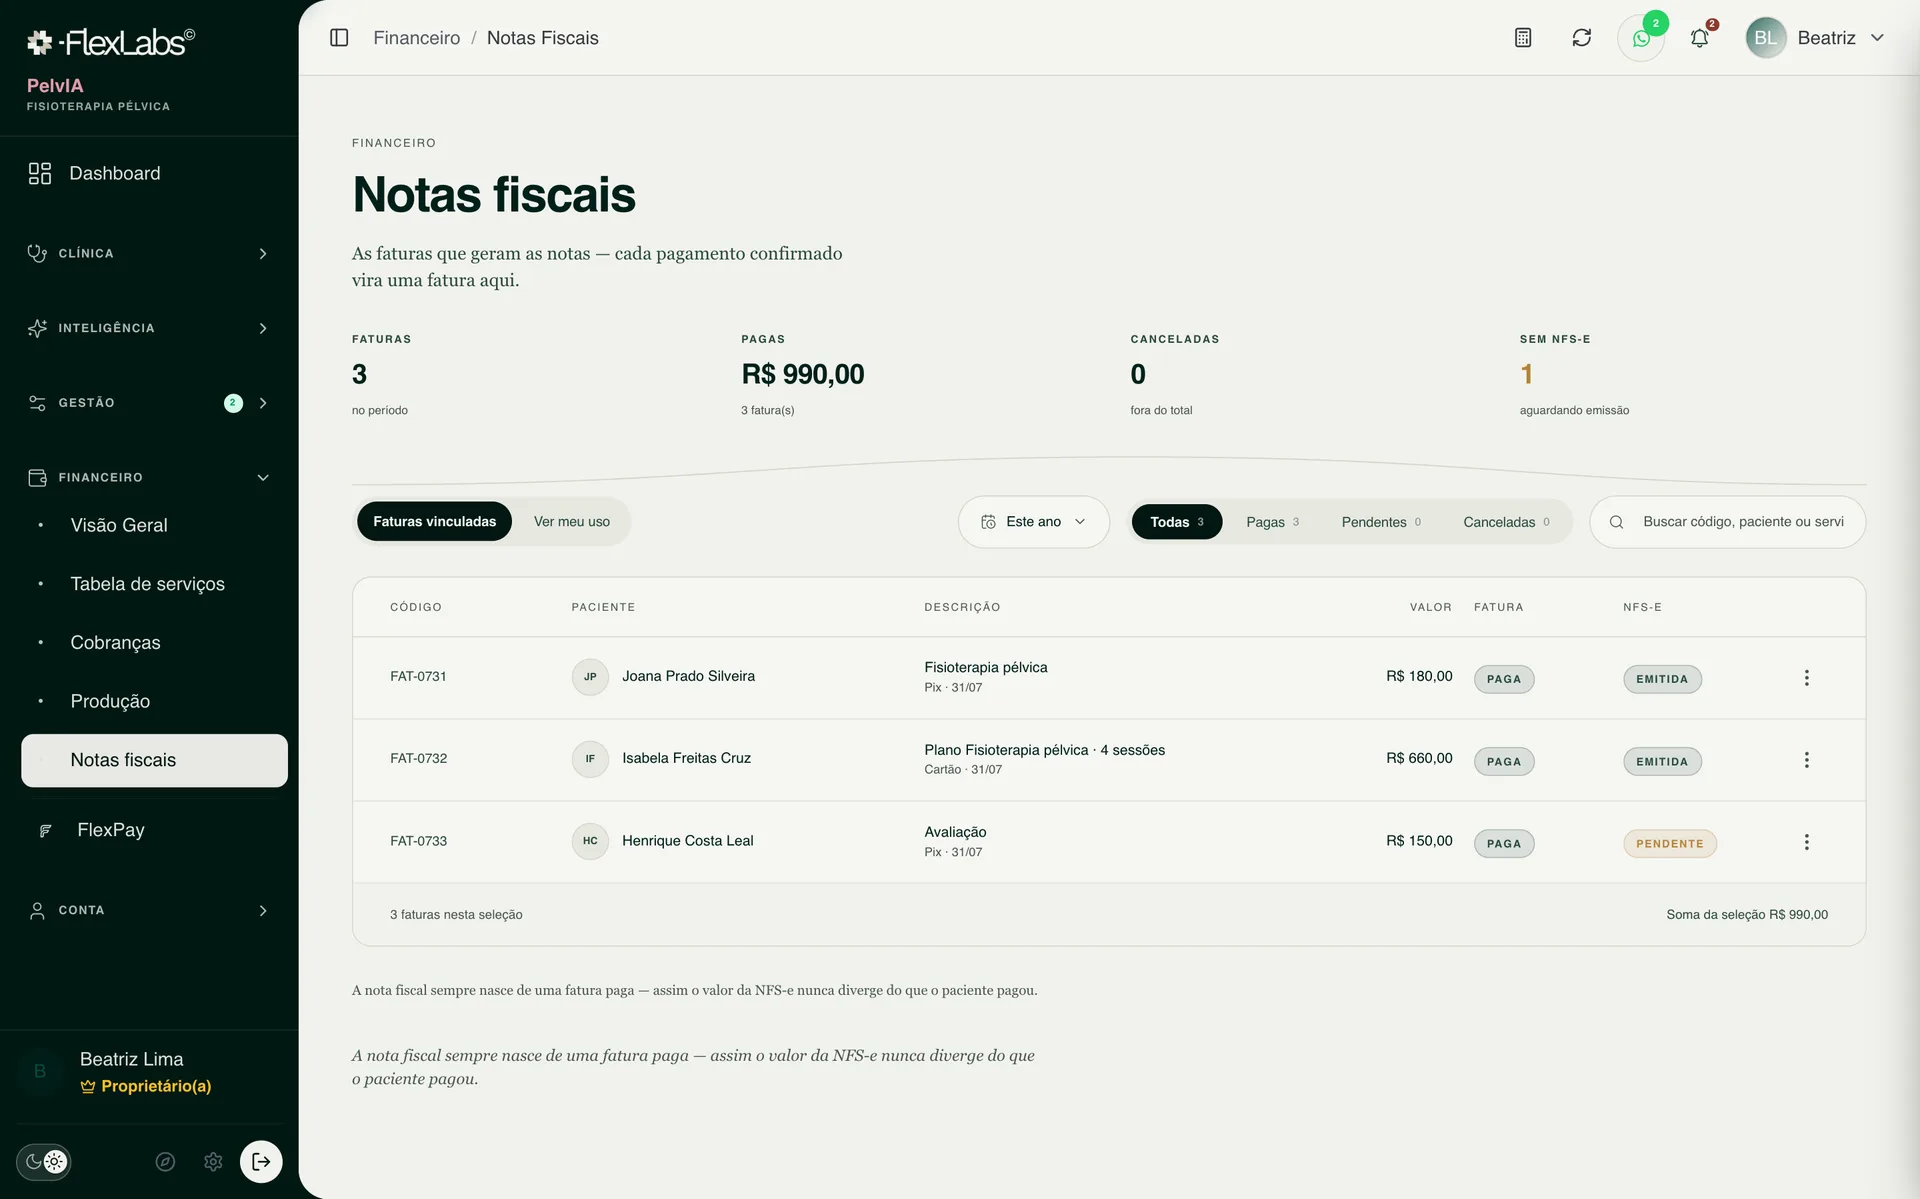Click Financeiro breadcrumb link

pos(416,38)
